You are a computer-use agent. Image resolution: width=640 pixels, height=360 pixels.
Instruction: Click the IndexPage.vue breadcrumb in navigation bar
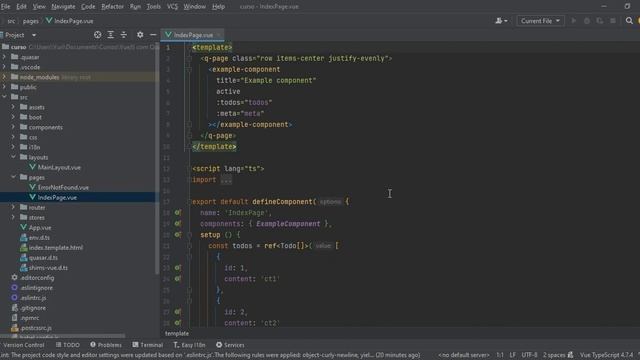coord(70,21)
